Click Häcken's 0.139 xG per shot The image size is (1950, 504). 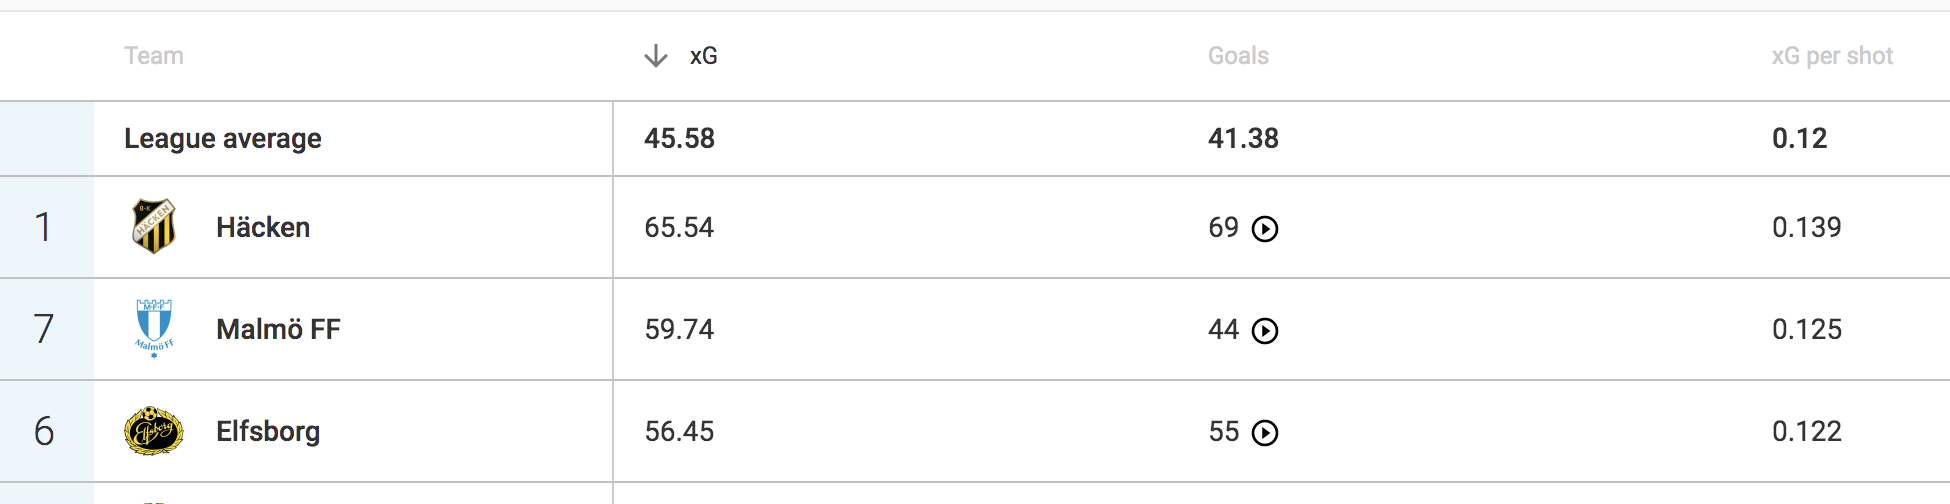[1806, 227]
